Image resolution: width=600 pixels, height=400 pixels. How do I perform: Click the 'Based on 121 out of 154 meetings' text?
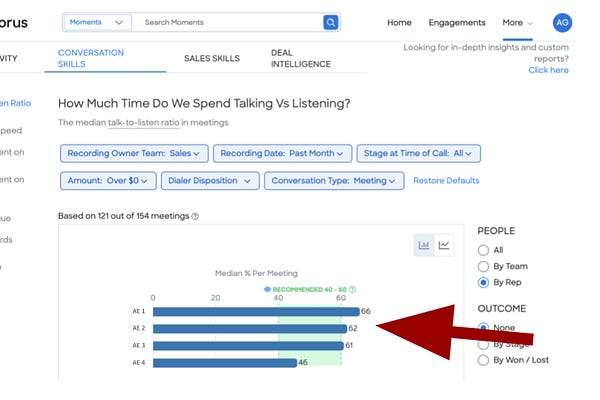click(x=124, y=216)
